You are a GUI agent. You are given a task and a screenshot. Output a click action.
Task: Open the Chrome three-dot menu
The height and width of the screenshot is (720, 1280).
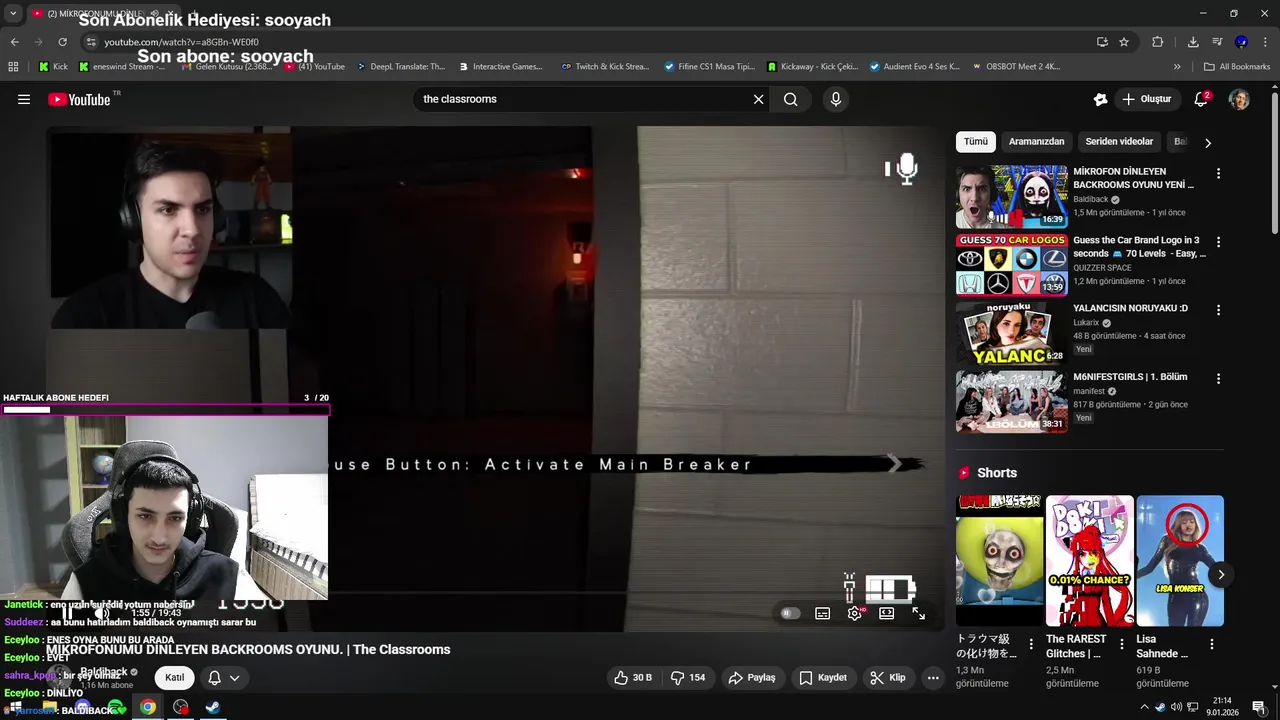coord(1266,42)
